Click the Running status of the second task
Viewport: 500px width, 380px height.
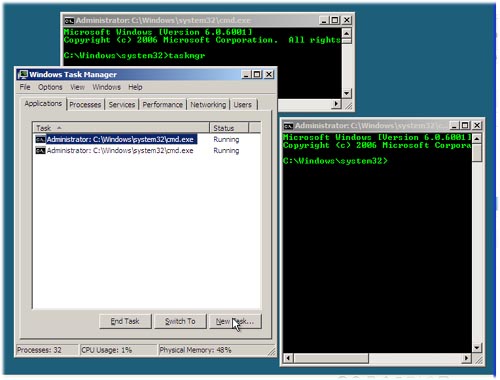tap(226, 151)
